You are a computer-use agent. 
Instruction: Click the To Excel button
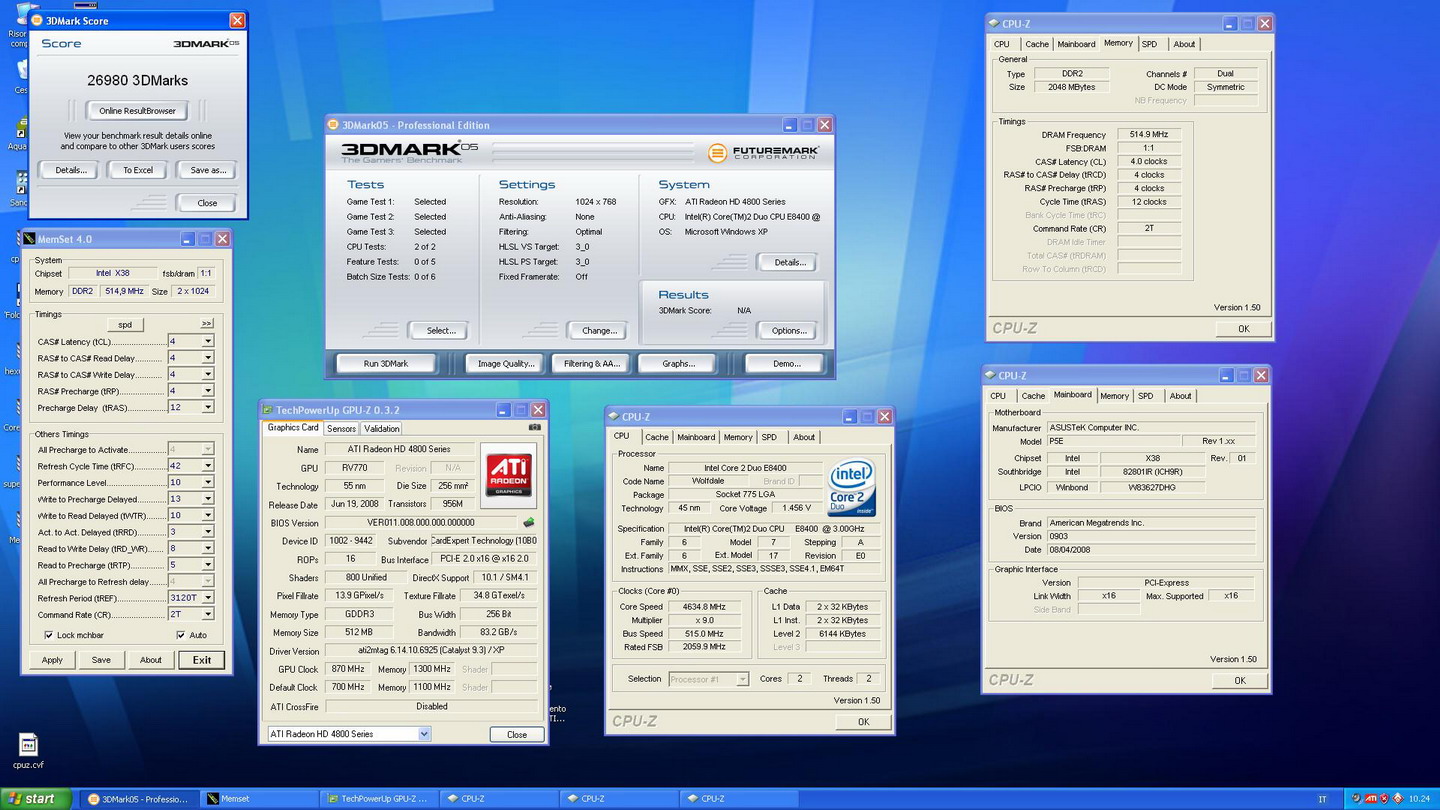[137, 170]
